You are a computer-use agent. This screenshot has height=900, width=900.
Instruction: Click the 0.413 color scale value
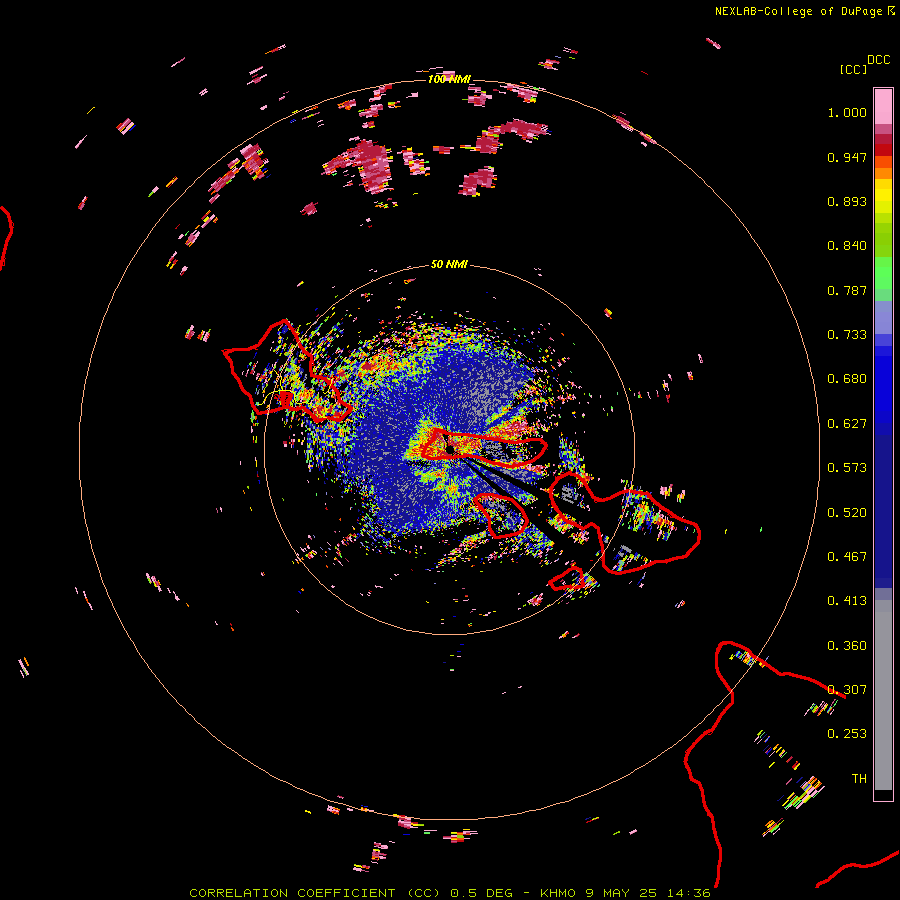click(x=847, y=601)
